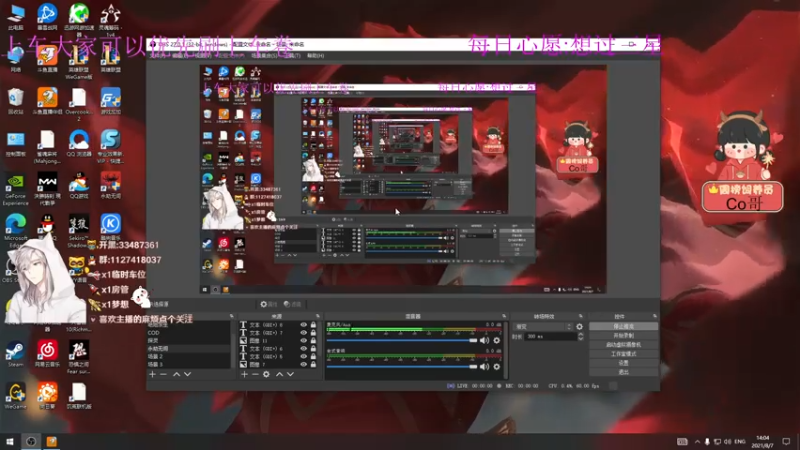Move selected scene up with arrow
The width and height of the screenshot is (800, 450).
tap(177, 374)
